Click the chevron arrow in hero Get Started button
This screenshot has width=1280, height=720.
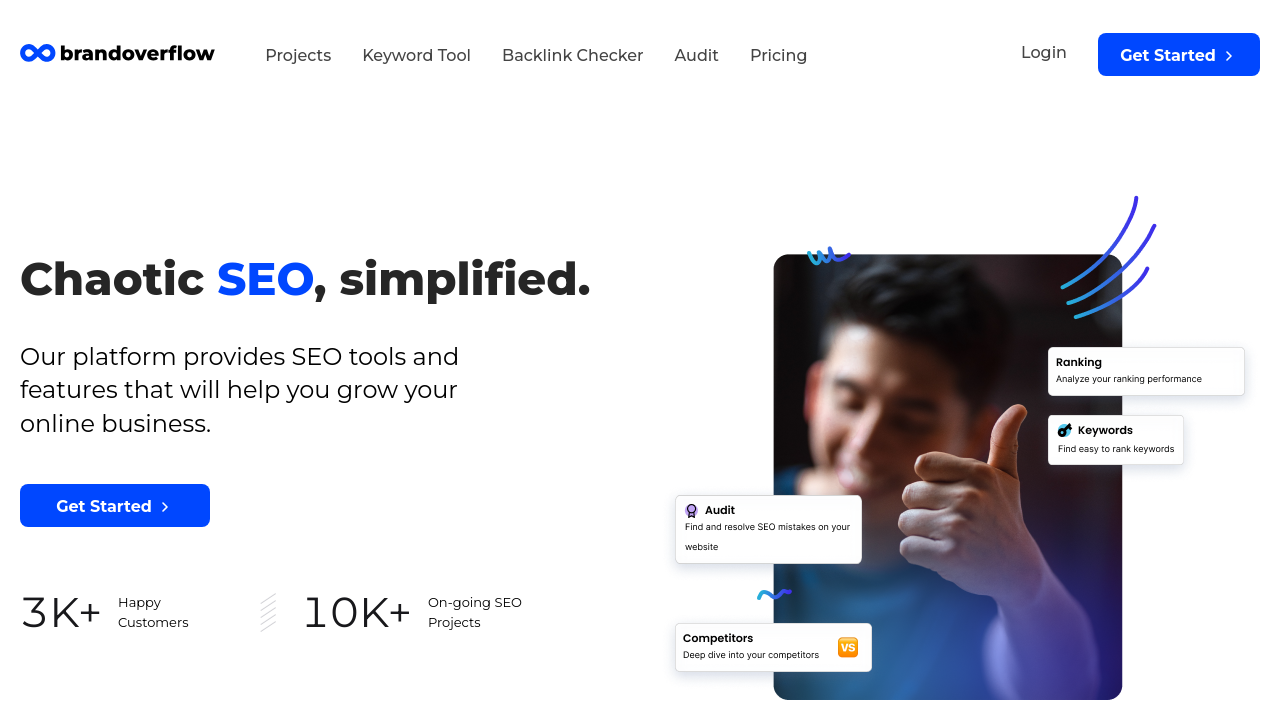click(x=165, y=507)
